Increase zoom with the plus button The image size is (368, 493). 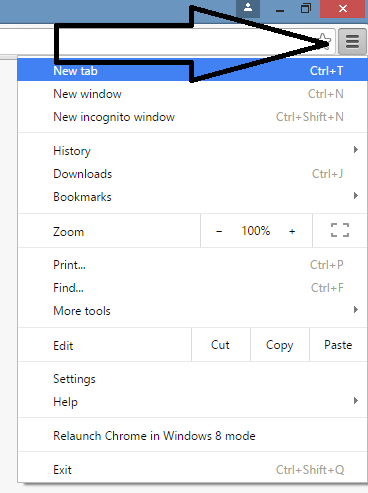click(292, 231)
